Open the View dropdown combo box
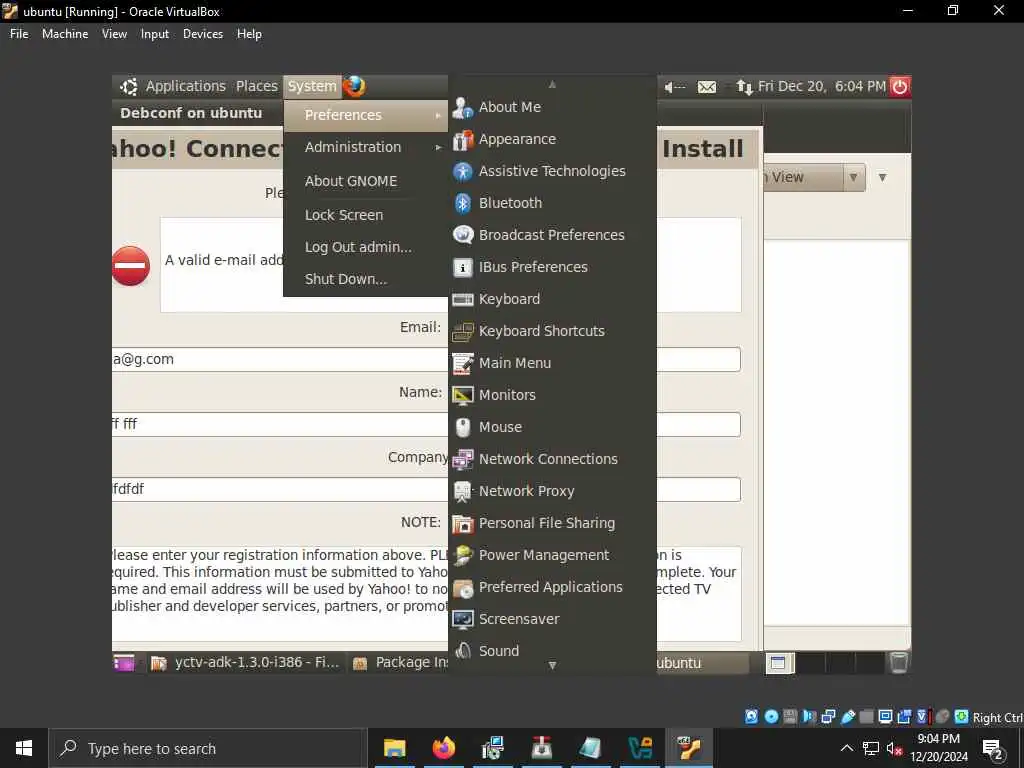This screenshot has height=768, width=1024. [x=814, y=178]
